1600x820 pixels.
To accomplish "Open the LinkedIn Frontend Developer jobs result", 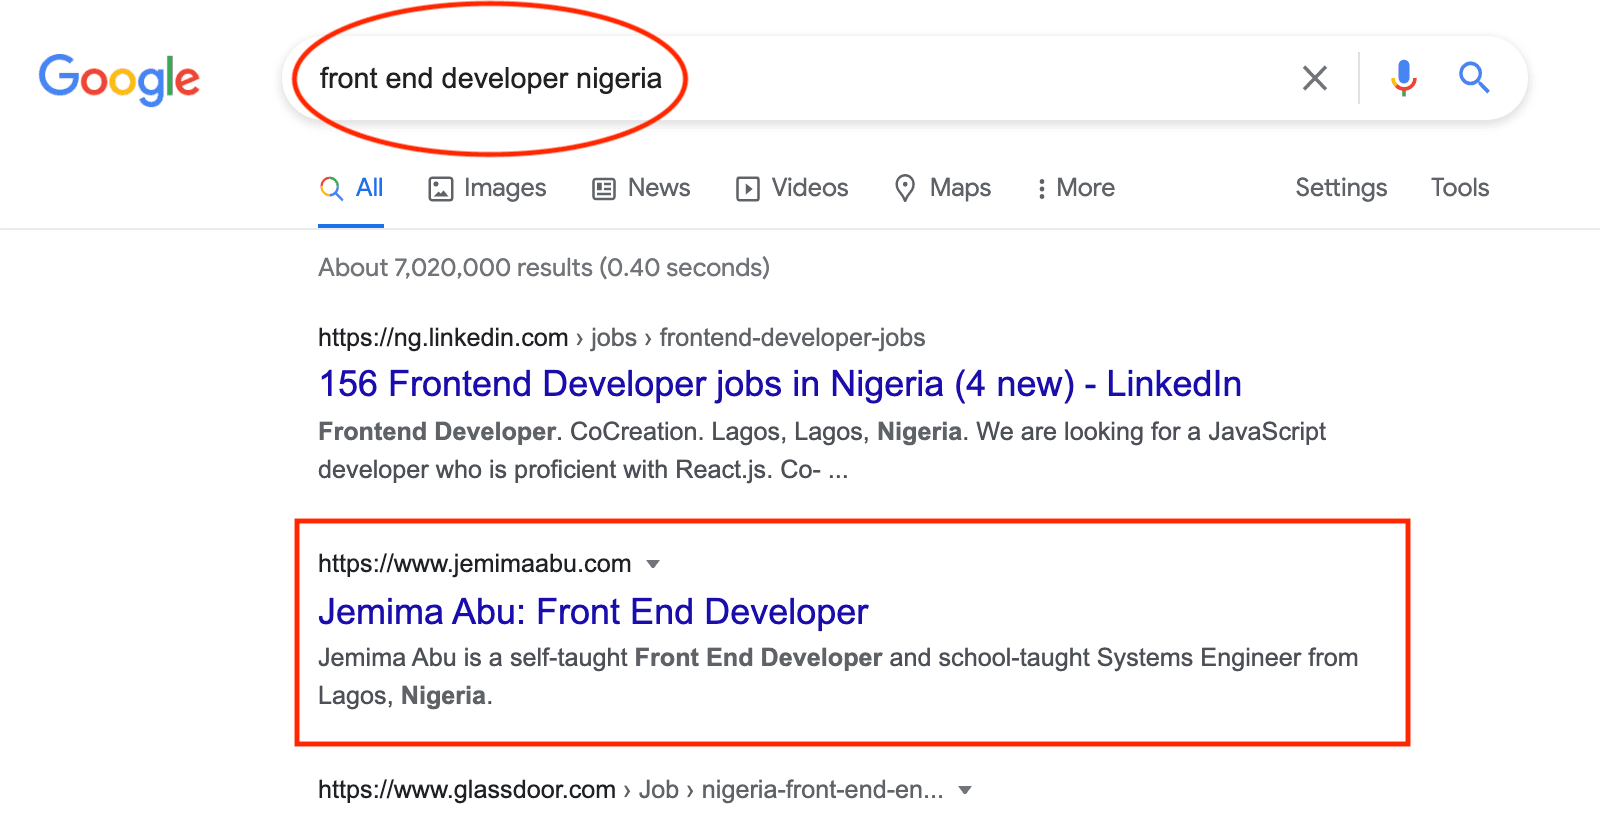I will (779, 384).
